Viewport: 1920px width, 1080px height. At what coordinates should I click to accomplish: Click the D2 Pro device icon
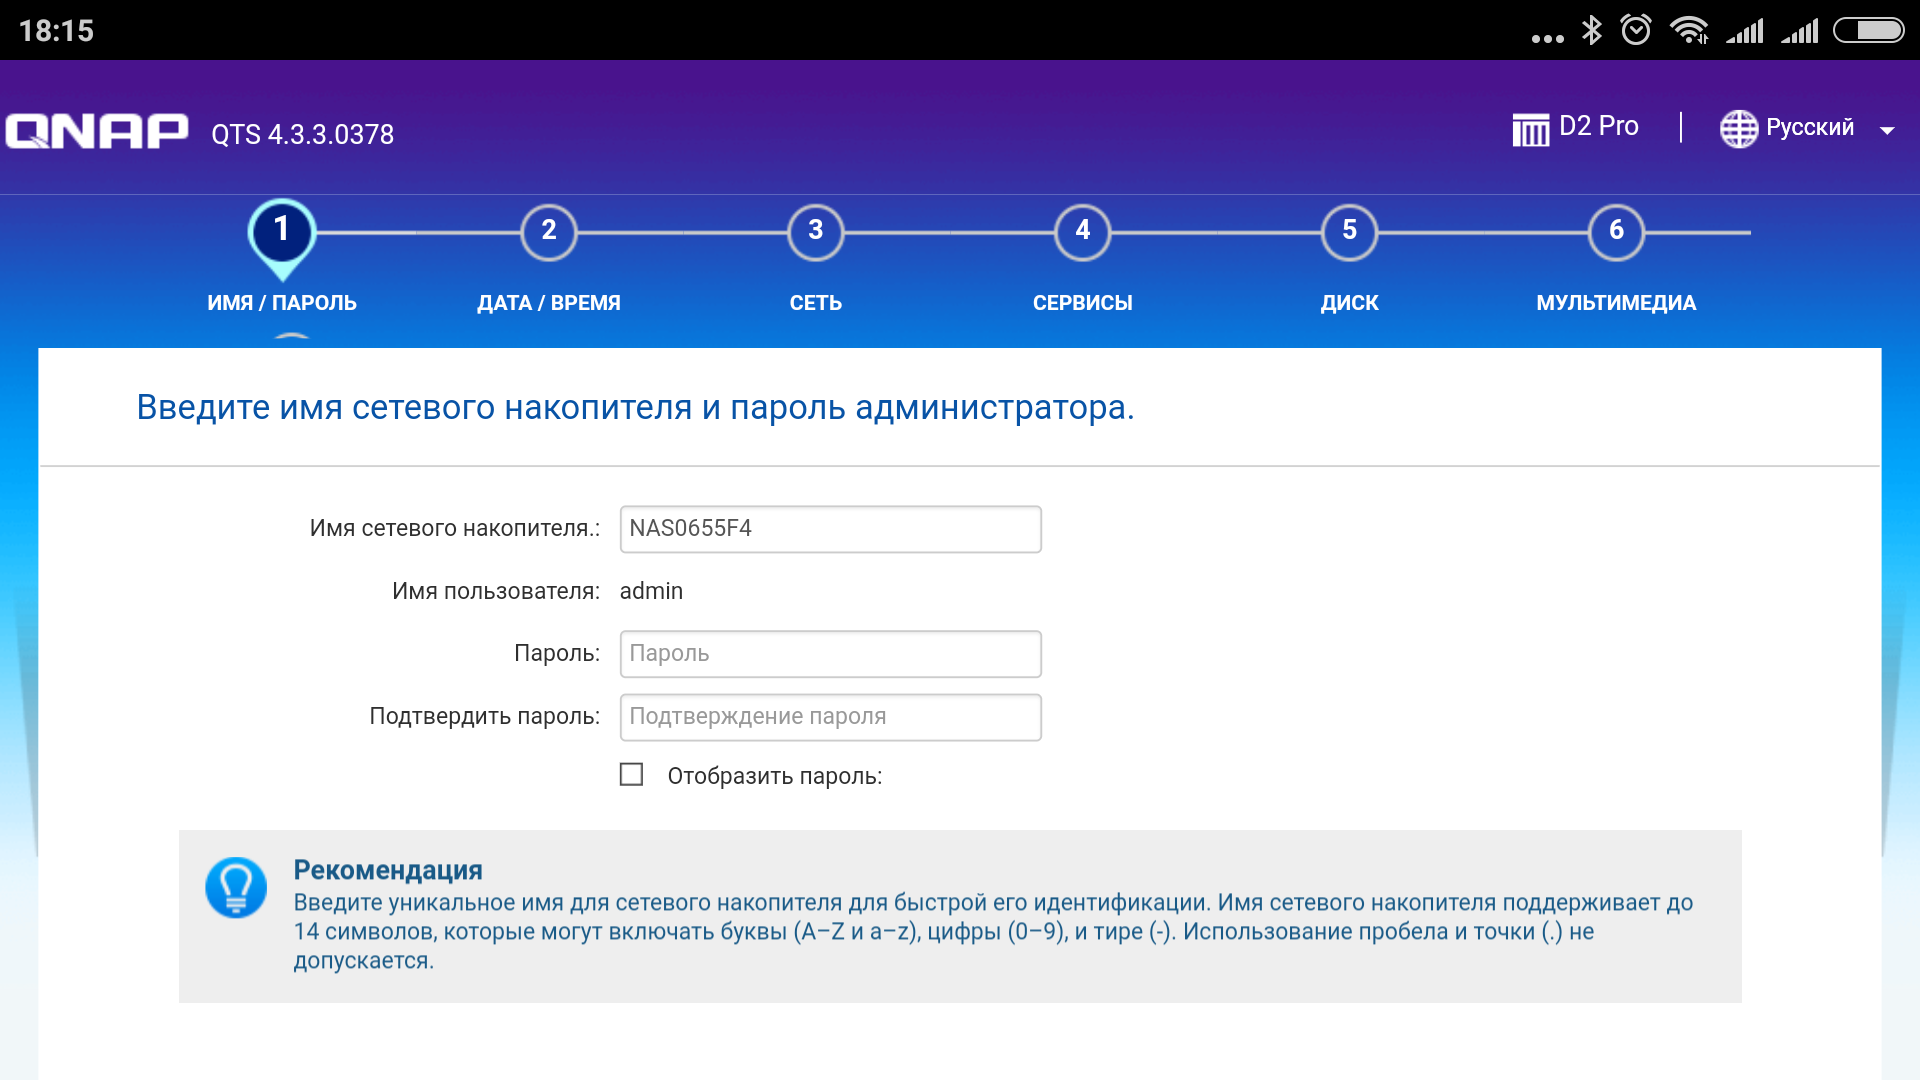(1530, 128)
